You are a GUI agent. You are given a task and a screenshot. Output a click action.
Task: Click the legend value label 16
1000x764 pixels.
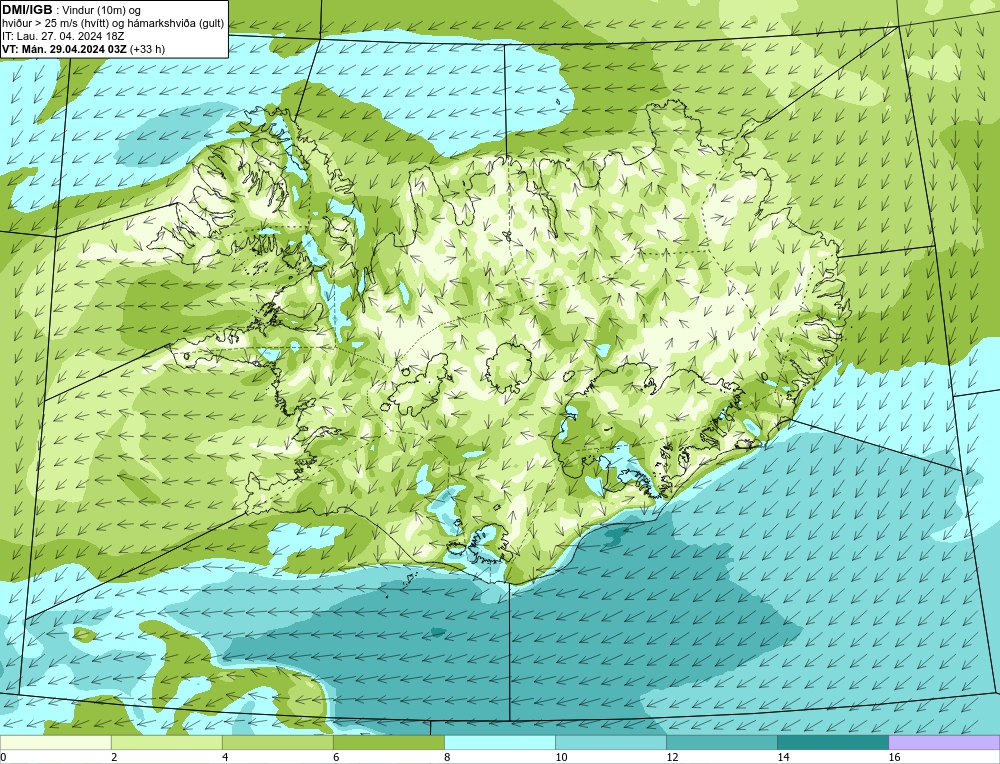click(894, 757)
